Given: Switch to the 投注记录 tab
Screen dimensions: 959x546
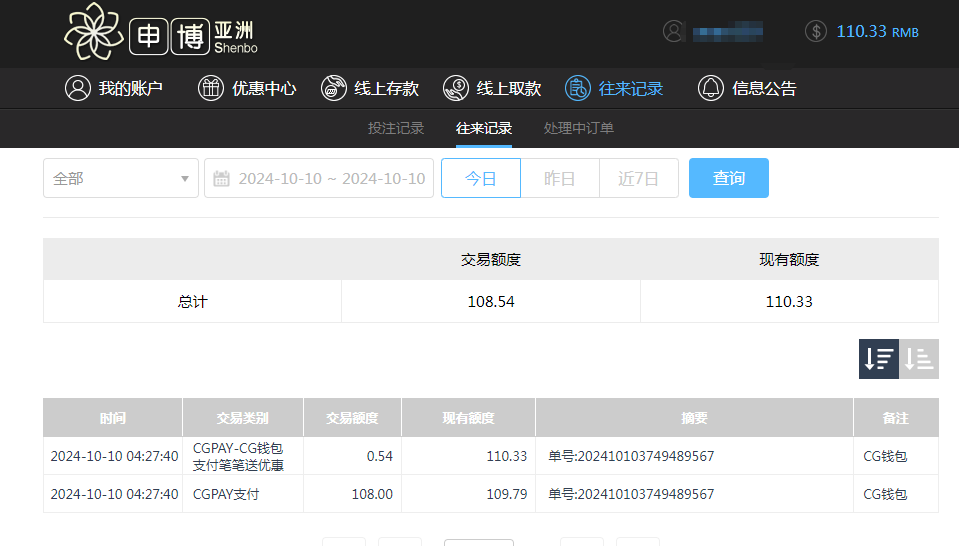Looking at the screenshot, I should [x=396, y=128].
